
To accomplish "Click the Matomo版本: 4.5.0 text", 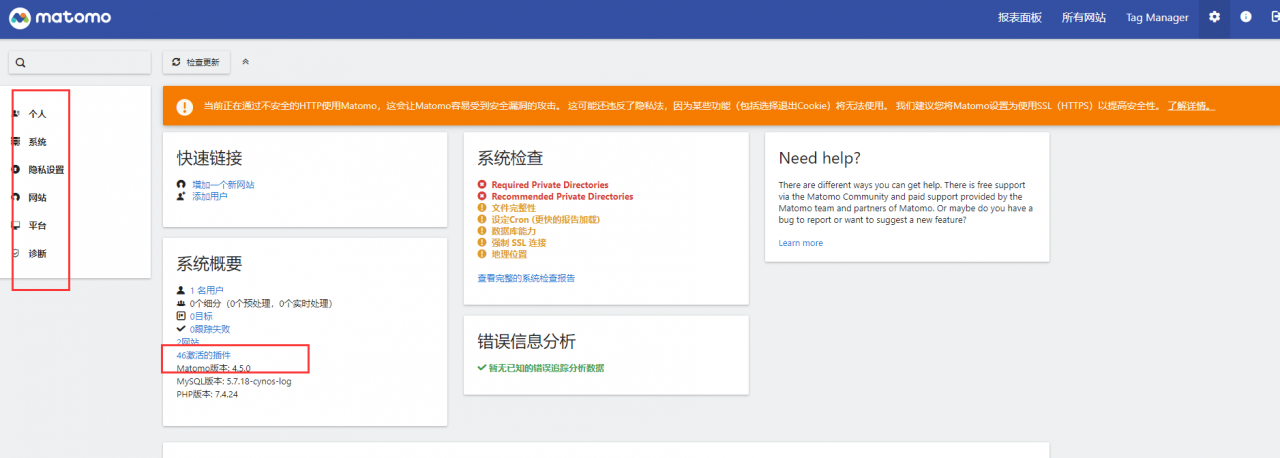I will pos(213,368).
